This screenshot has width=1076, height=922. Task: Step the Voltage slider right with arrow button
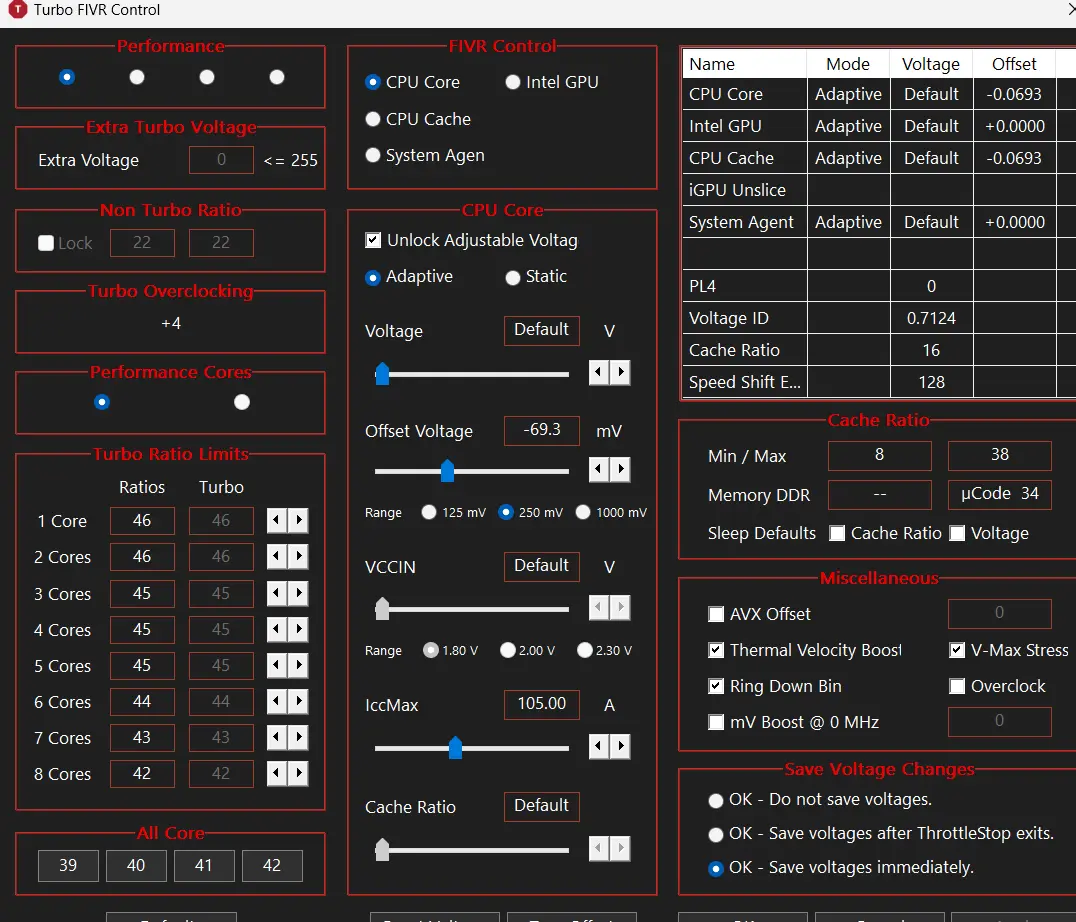click(x=620, y=372)
